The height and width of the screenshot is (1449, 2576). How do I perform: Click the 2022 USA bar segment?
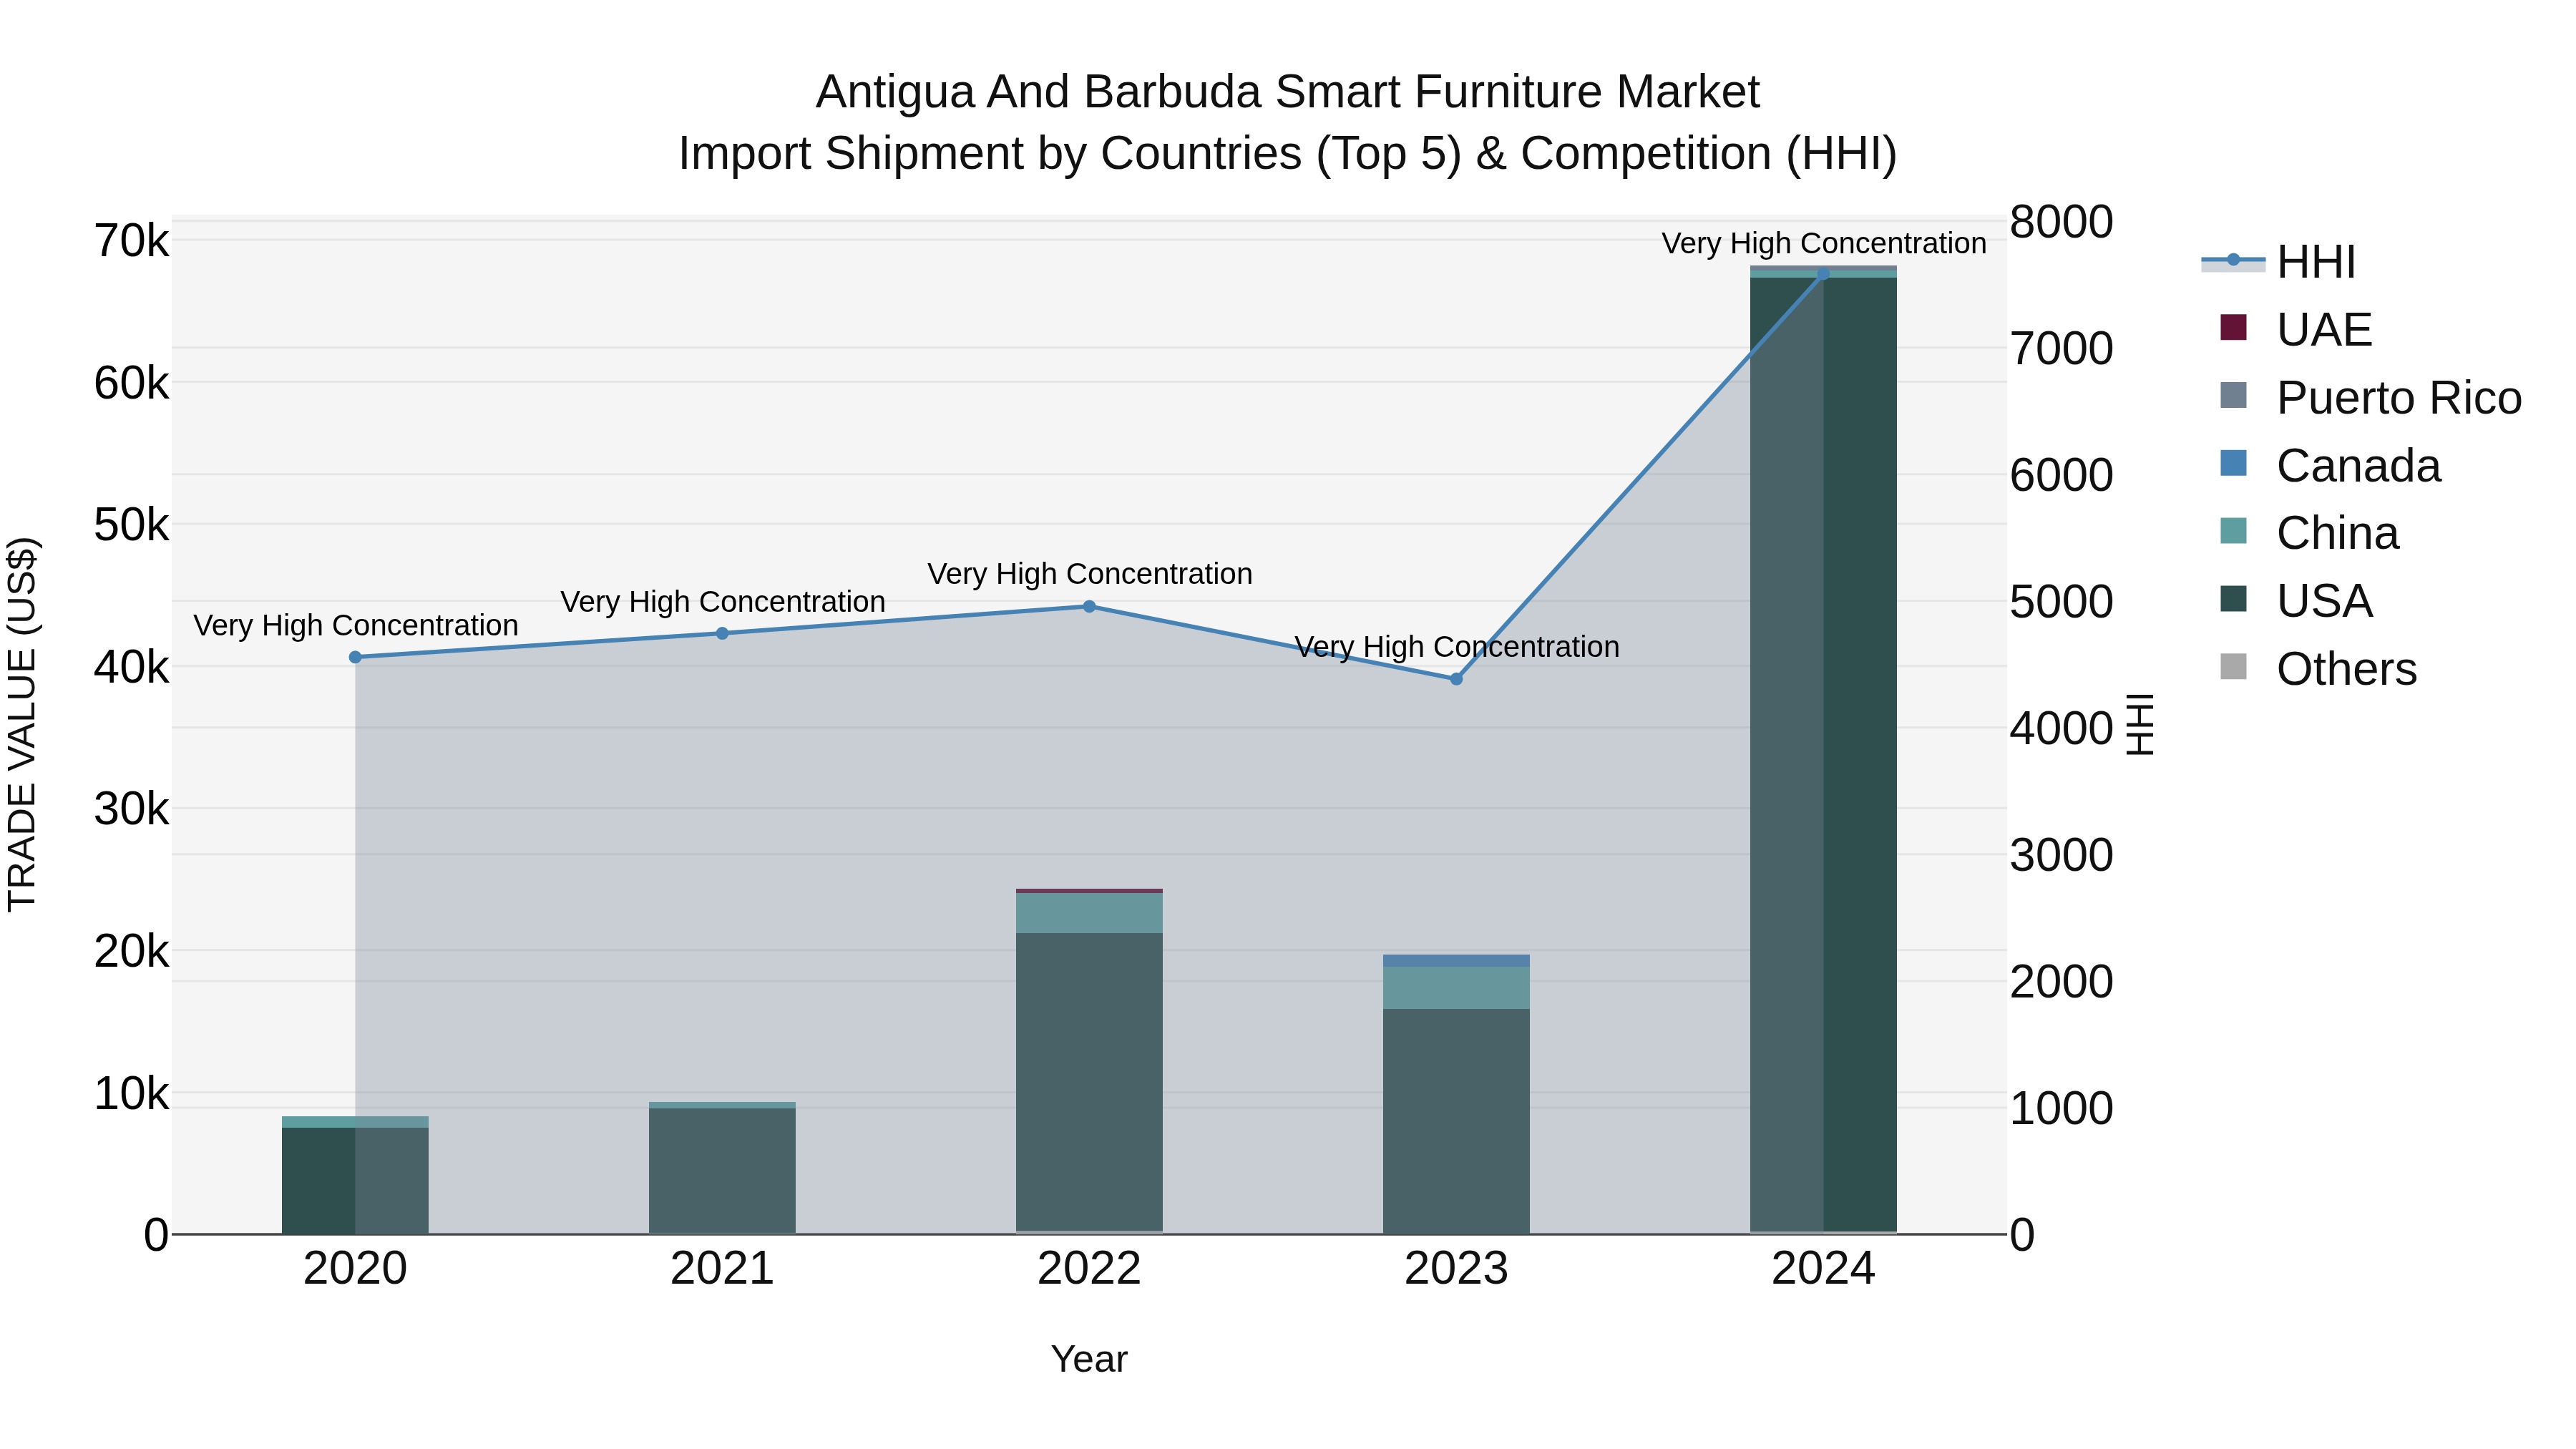click(1089, 1081)
